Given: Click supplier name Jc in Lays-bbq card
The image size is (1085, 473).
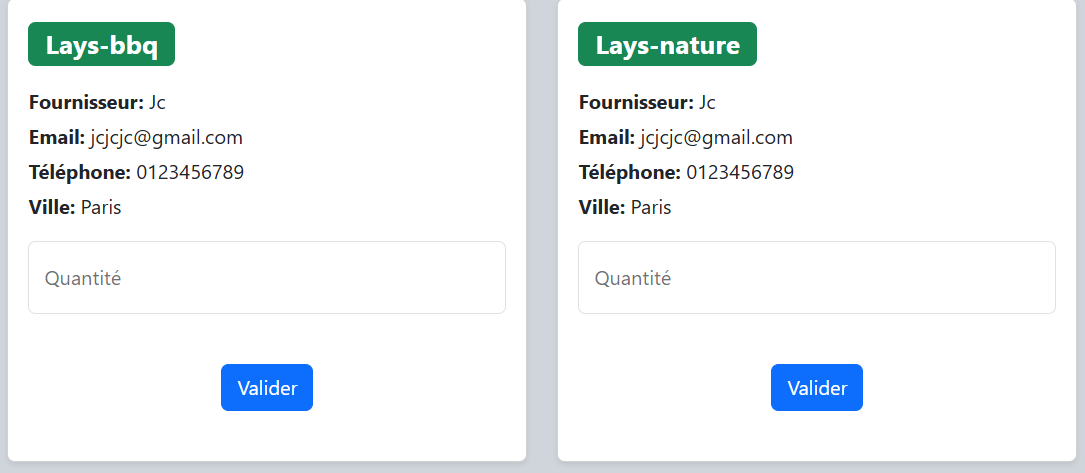Looking at the screenshot, I should (x=157, y=102).
